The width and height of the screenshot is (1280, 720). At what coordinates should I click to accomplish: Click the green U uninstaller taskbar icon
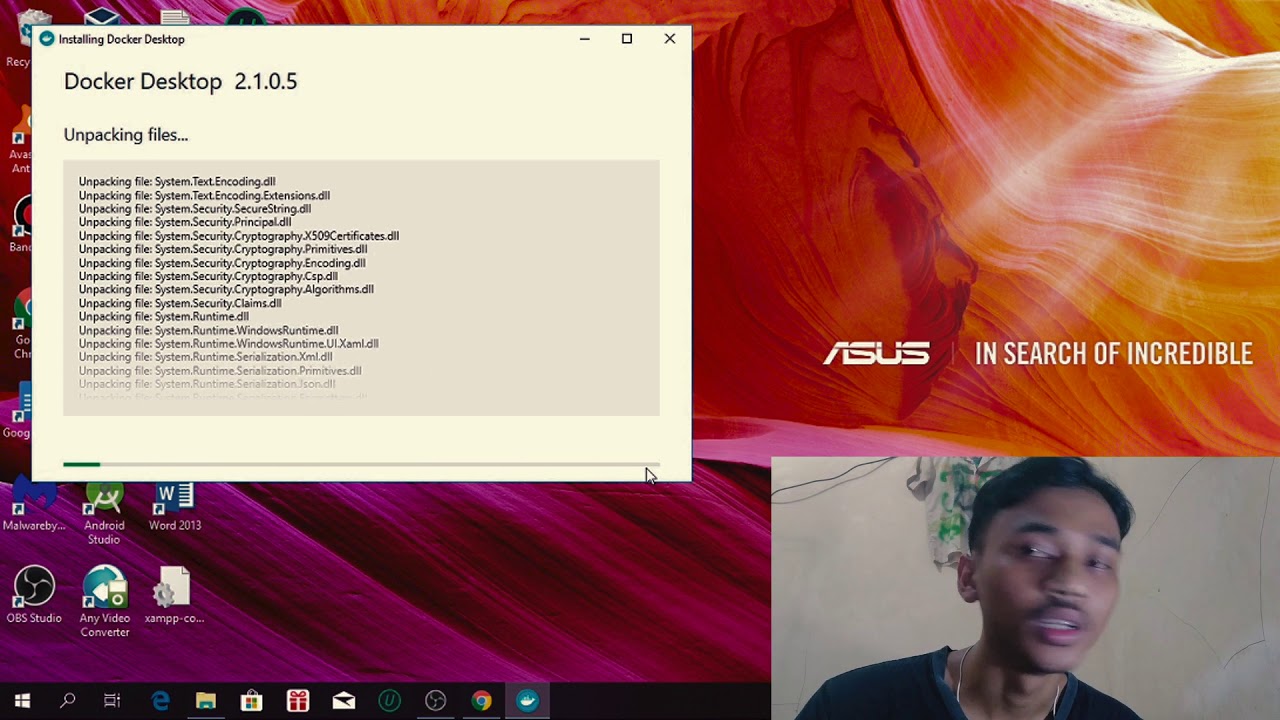[x=390, y=701]
